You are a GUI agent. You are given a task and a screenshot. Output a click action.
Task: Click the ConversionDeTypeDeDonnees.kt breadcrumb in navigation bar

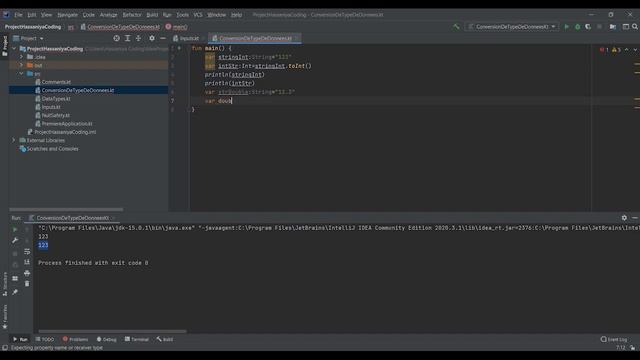point(120,27)
